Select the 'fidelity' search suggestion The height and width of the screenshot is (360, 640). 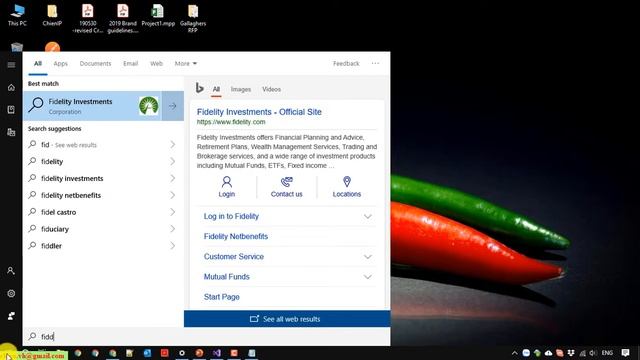click(103, 162)
